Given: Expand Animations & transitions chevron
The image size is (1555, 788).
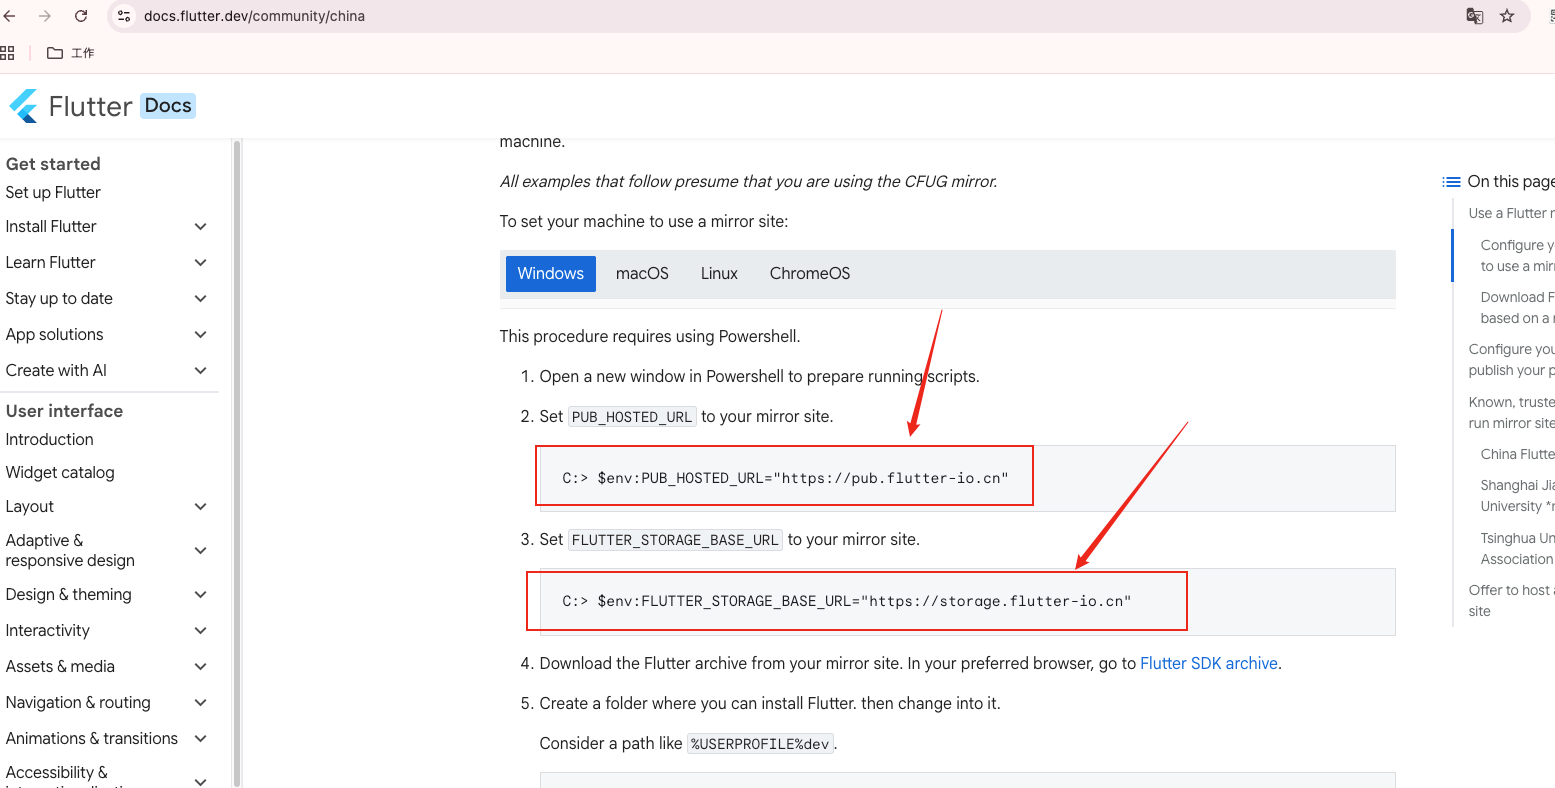Looking at the screenshot, I should pyautogui.click(x=200, y=739).
